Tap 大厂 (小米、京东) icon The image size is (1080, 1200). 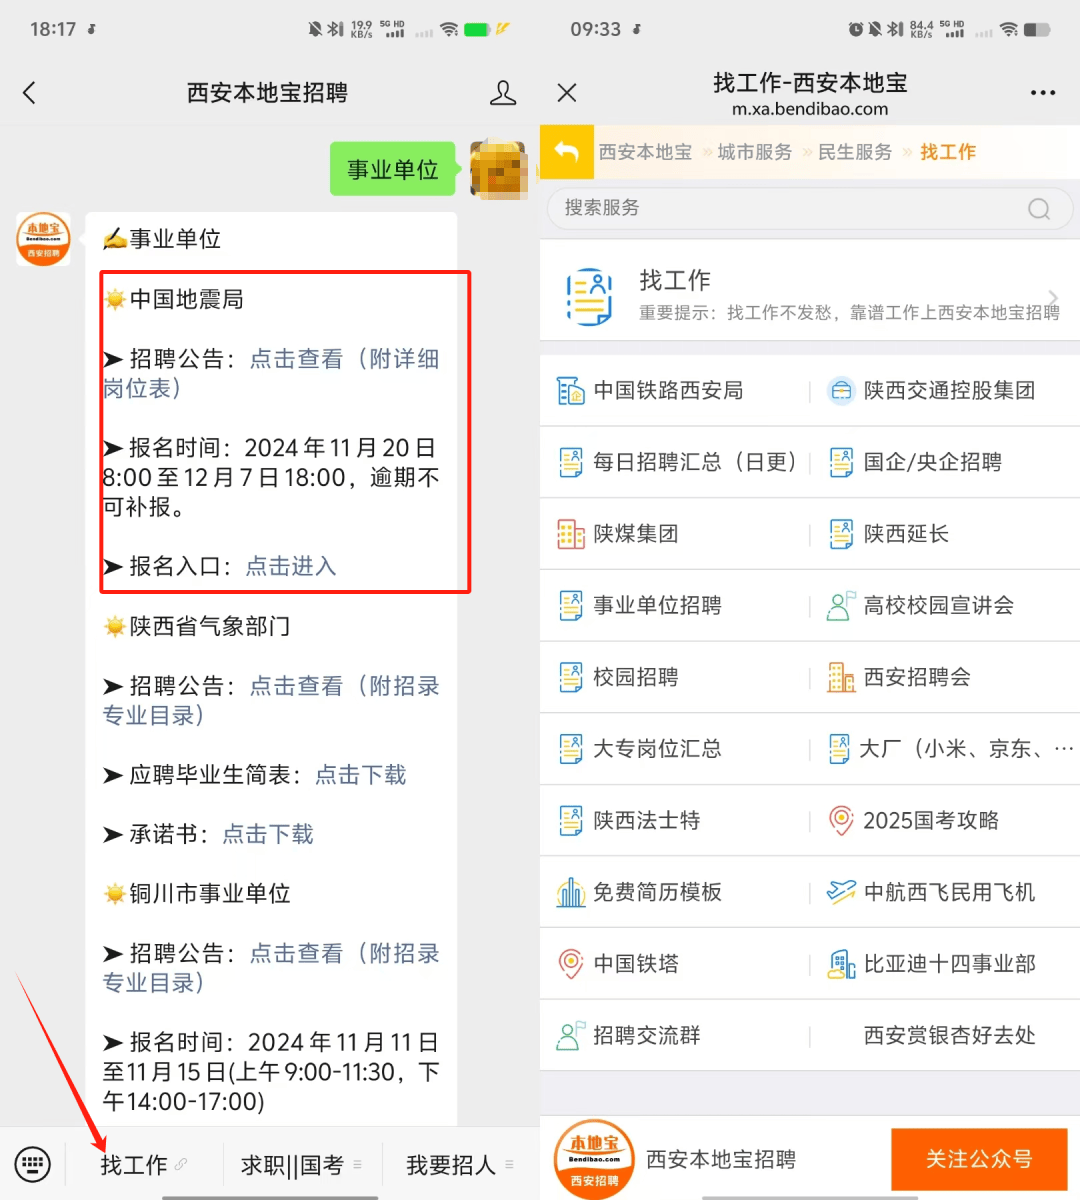click(x=839, y=749)
